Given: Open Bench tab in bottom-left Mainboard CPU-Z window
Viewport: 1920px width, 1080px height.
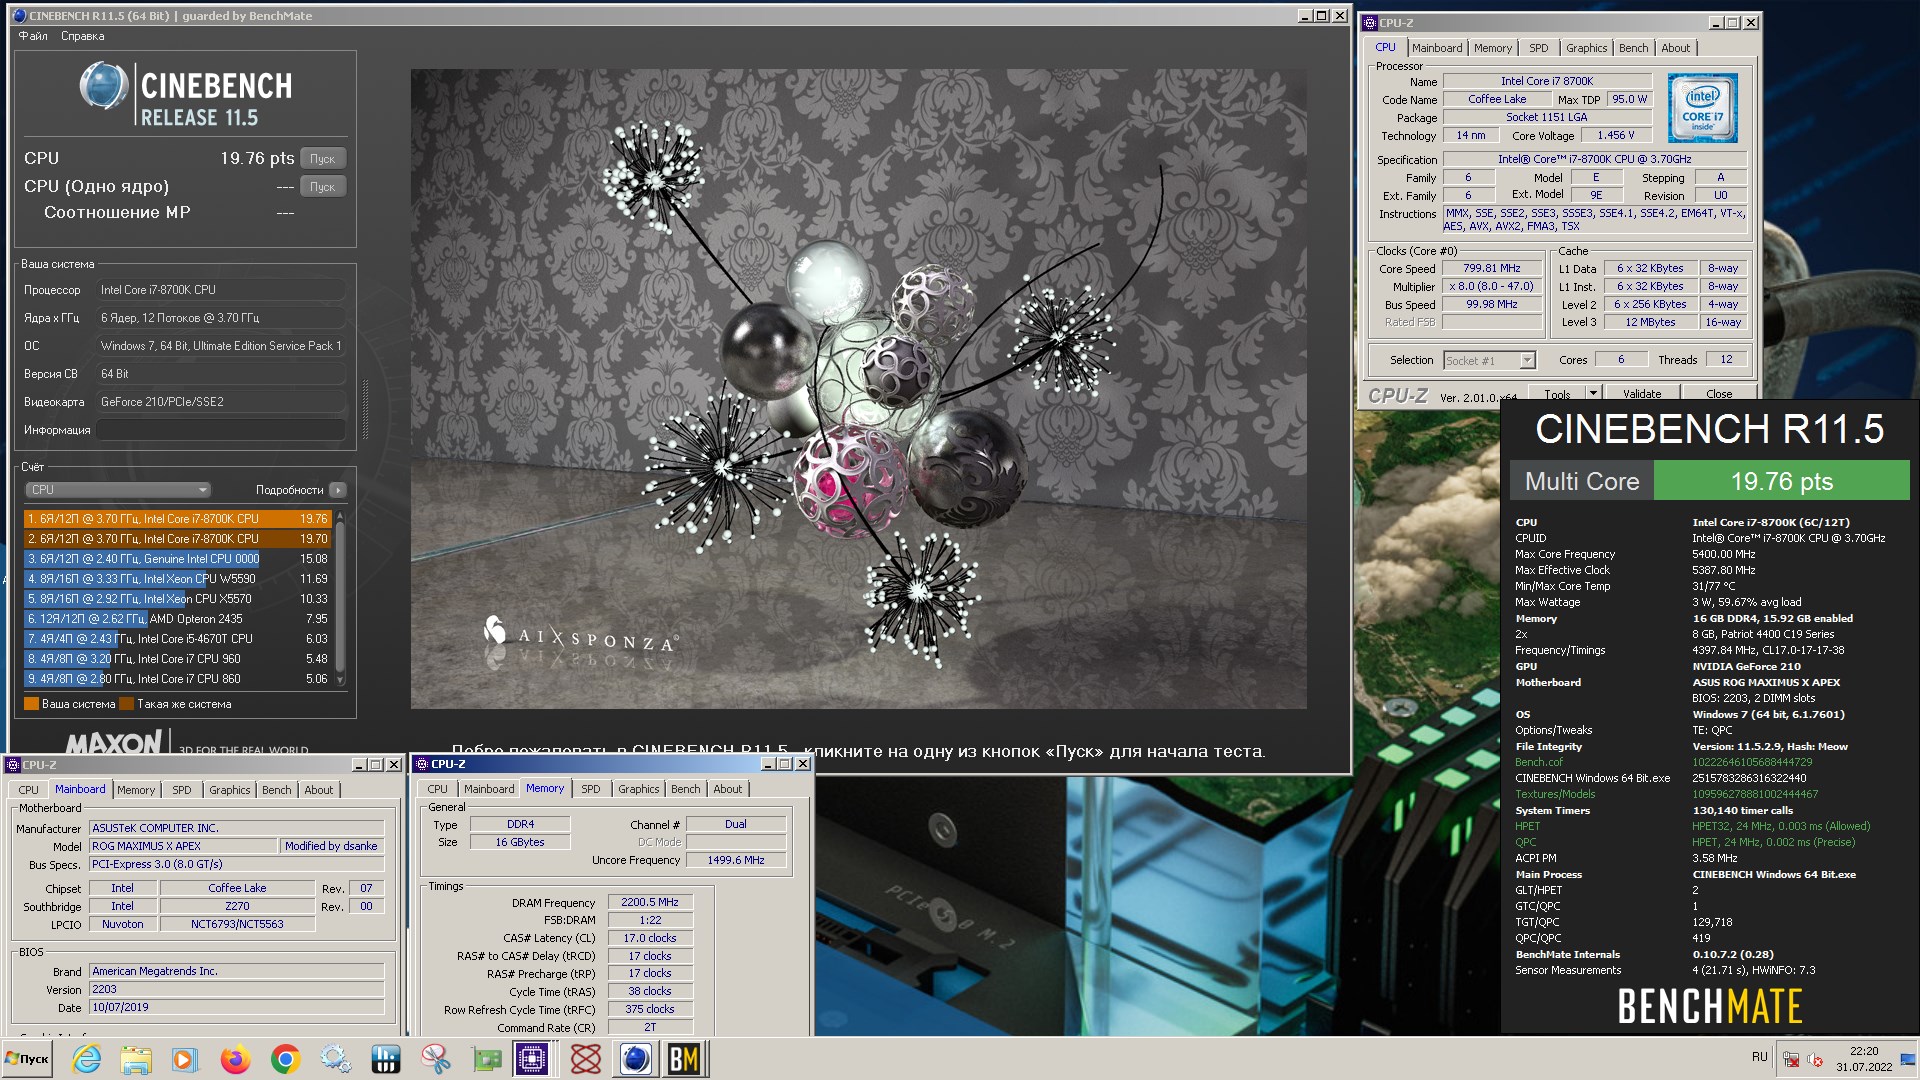Looking at the screenshot, I should (x=277, y=790).
